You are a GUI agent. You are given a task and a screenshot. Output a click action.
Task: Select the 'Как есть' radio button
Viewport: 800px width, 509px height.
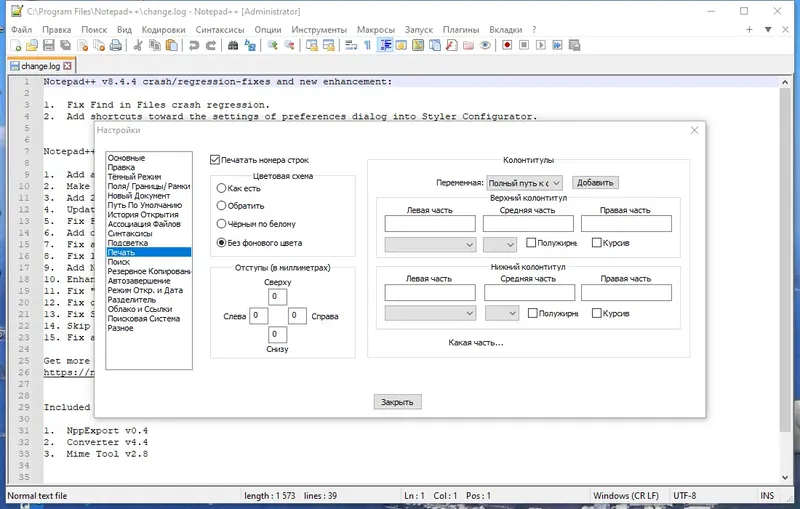tap(221, 188)
